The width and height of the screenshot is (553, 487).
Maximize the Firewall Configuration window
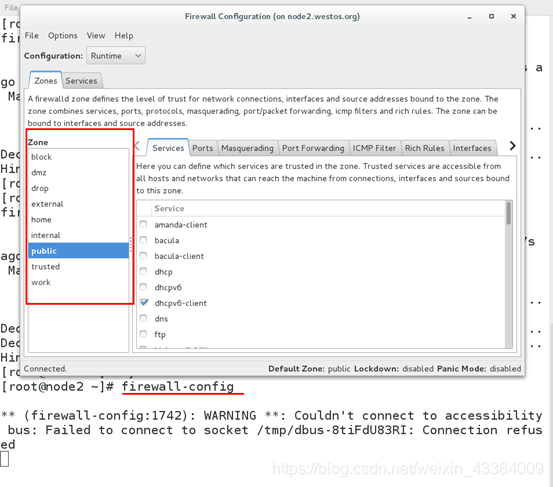coord(491,17)
